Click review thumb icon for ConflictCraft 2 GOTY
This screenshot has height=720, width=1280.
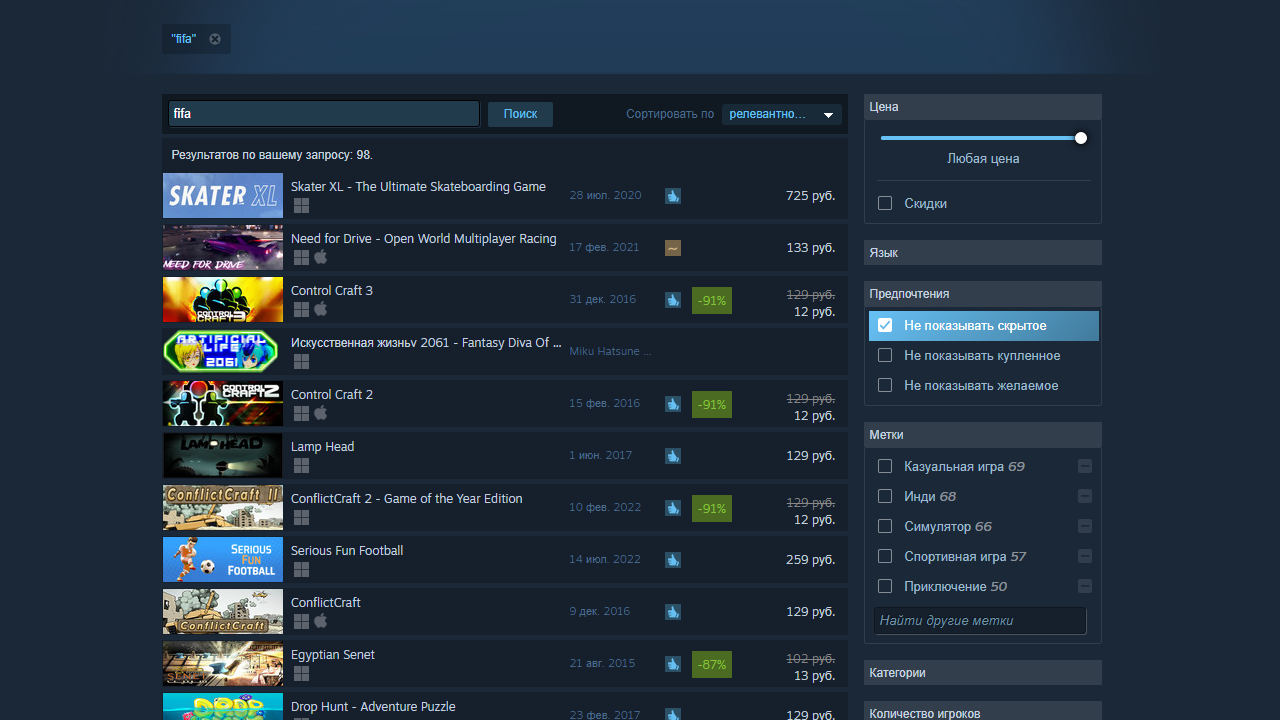pos(673,508)
